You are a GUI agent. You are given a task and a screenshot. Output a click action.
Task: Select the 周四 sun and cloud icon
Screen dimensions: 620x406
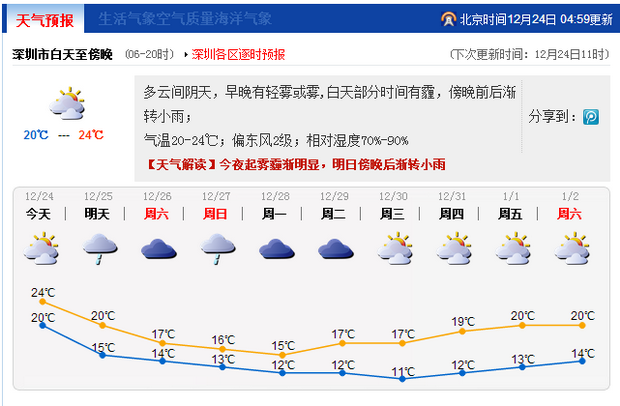[454, 247]
